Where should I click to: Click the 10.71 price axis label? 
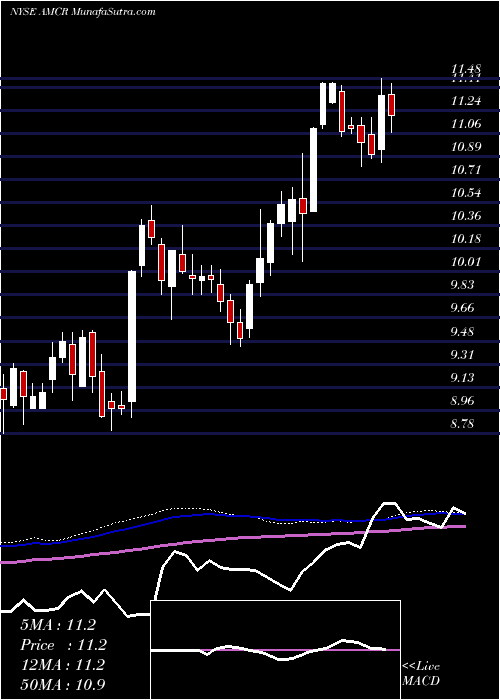466,170
